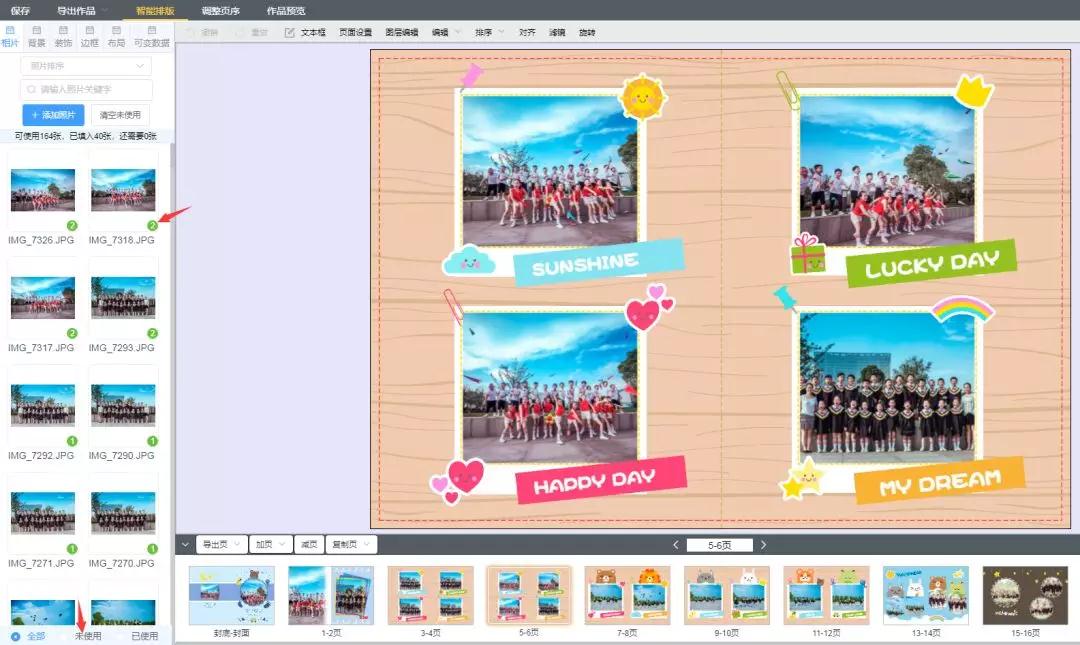Click the usage count badge on IMG_7292.JPG
Viewport: 1080px width, 645px height.
tap(72, 441)
